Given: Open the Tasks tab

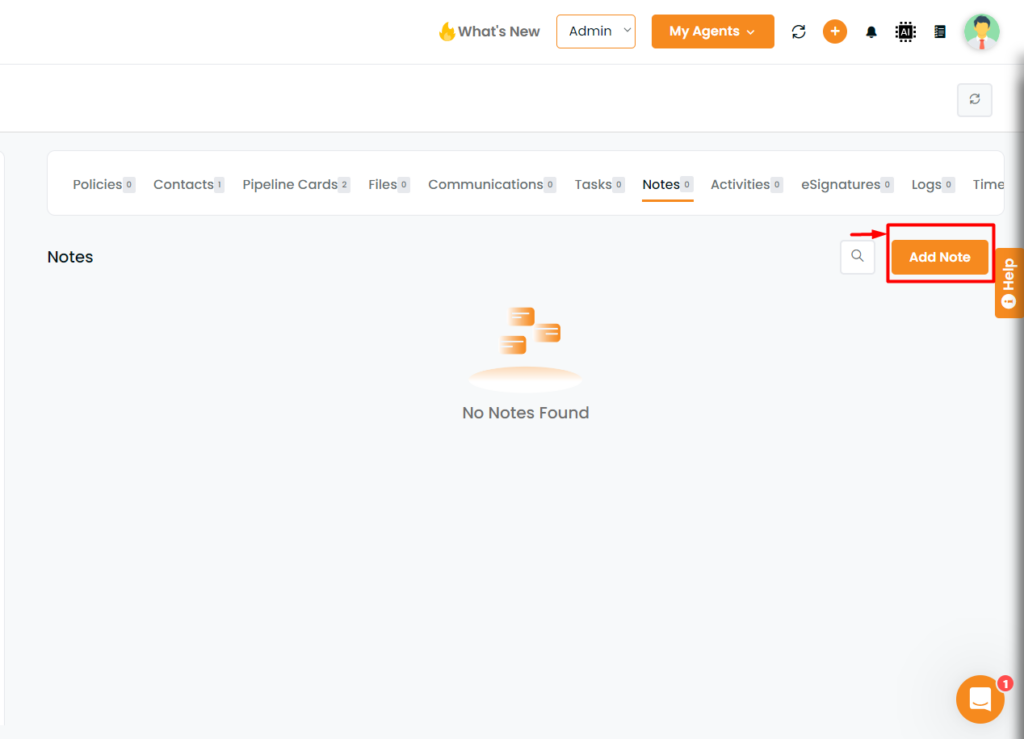Looking at the screenshot, I should tap(599, 185).
